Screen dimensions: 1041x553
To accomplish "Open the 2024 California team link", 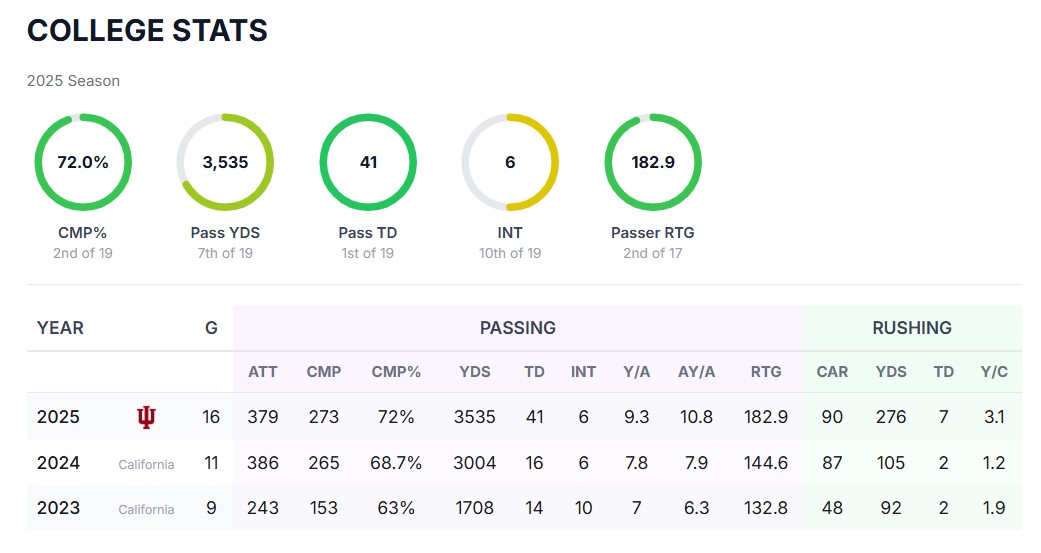I will [146, 464].
